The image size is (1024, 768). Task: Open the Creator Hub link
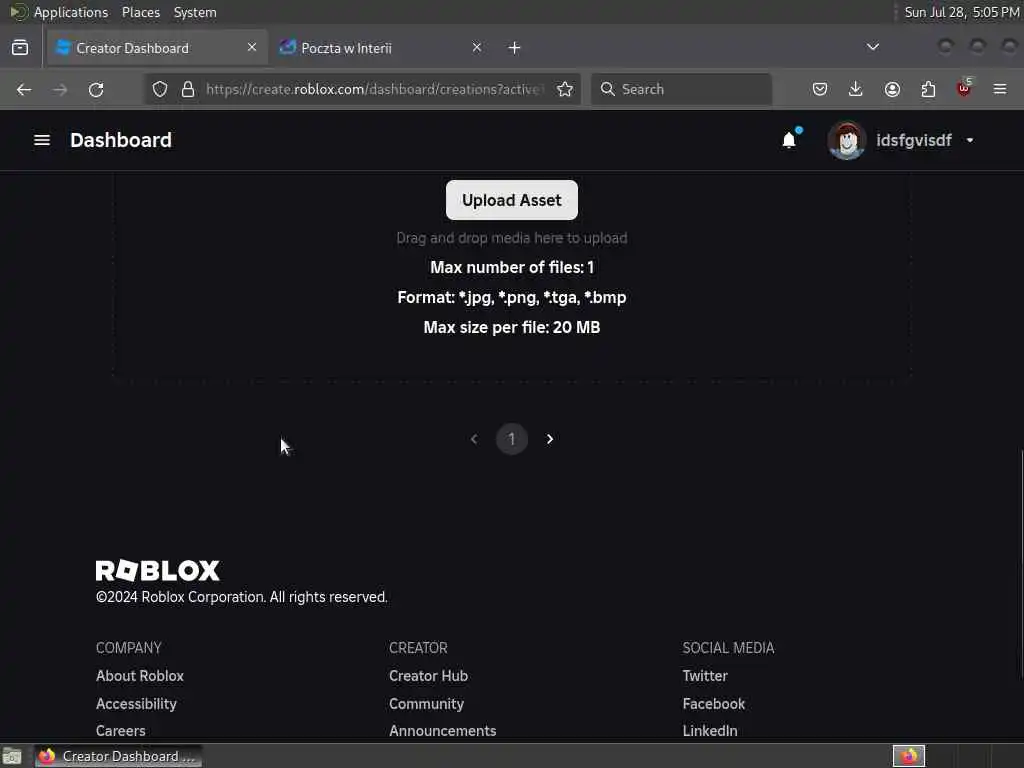click(x=428, y=676)
